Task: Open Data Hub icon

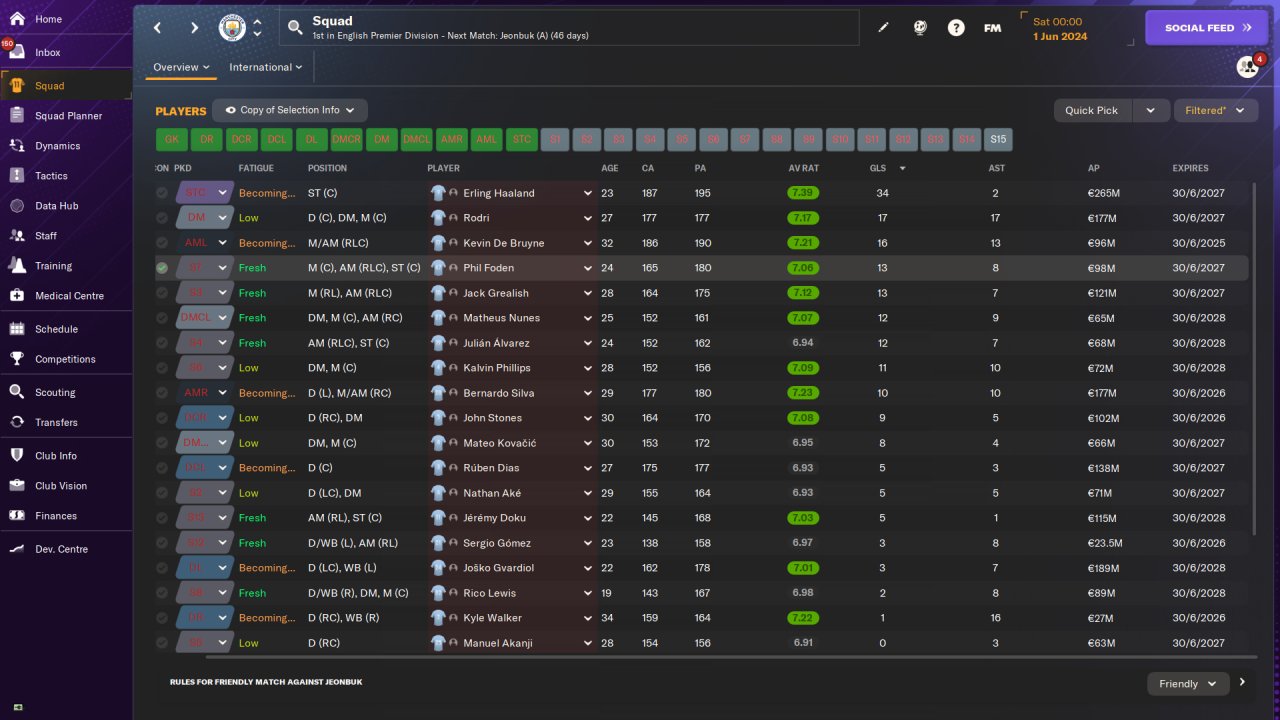Action: pos(17,206)
